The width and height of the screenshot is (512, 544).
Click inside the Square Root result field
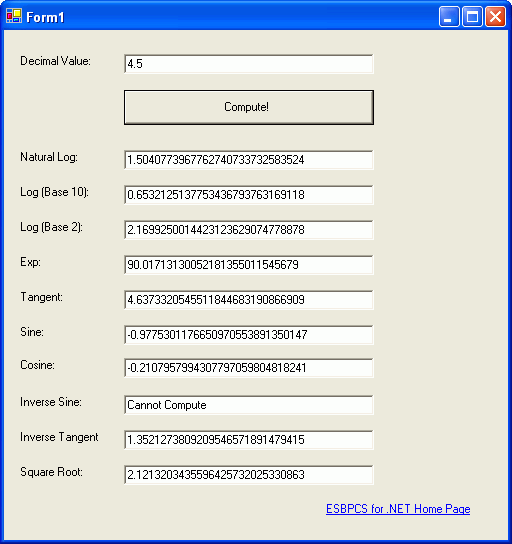click(249, 475)
